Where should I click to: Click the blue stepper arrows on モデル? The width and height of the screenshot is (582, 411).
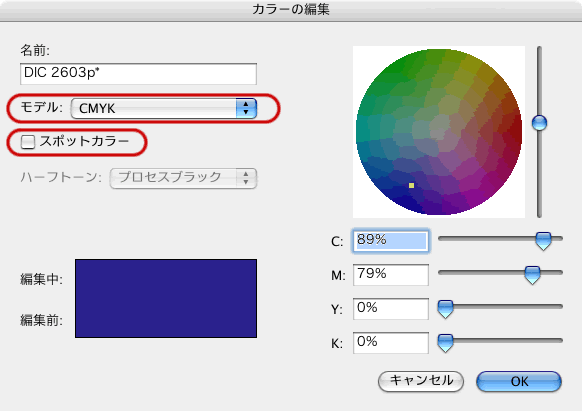[x=246, y=108]
